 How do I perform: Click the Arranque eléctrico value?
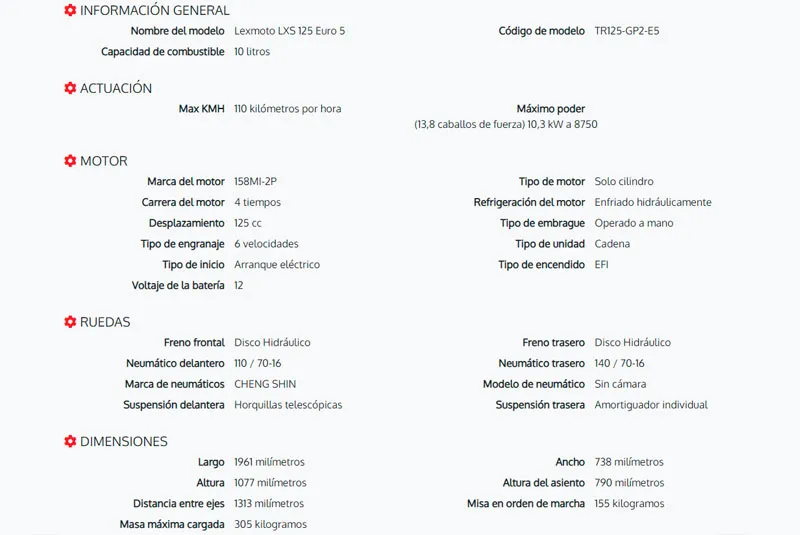click(277, 265)
